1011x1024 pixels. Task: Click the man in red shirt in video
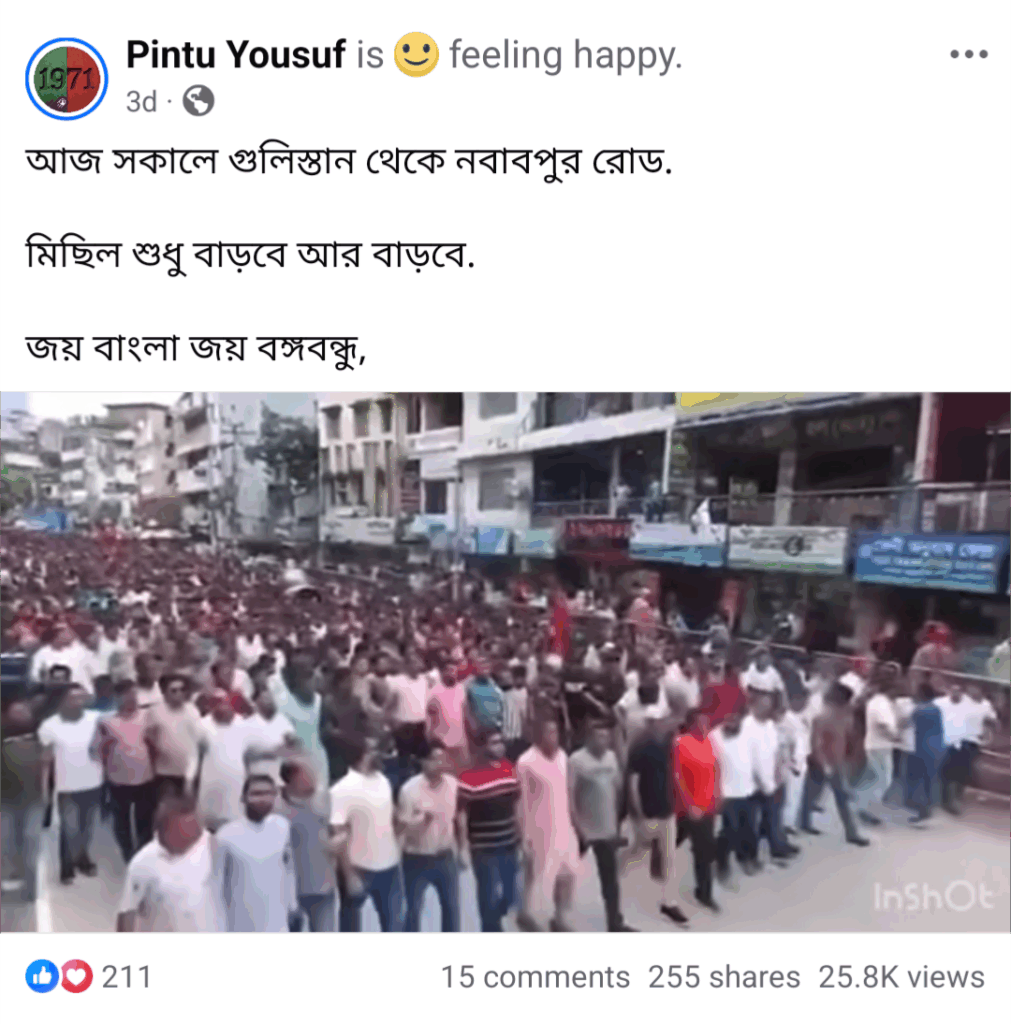[696, 776]
